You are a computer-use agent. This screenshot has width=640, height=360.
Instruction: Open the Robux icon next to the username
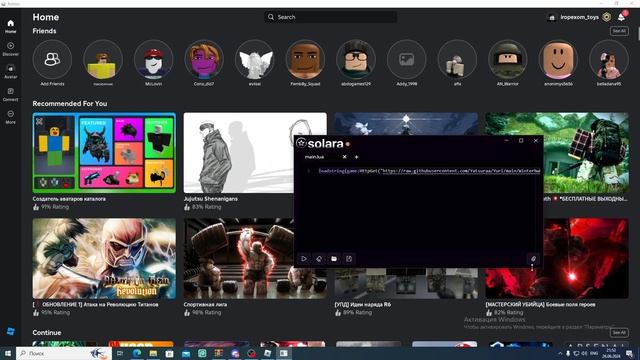pyautogui.click(x=607, y=17)
